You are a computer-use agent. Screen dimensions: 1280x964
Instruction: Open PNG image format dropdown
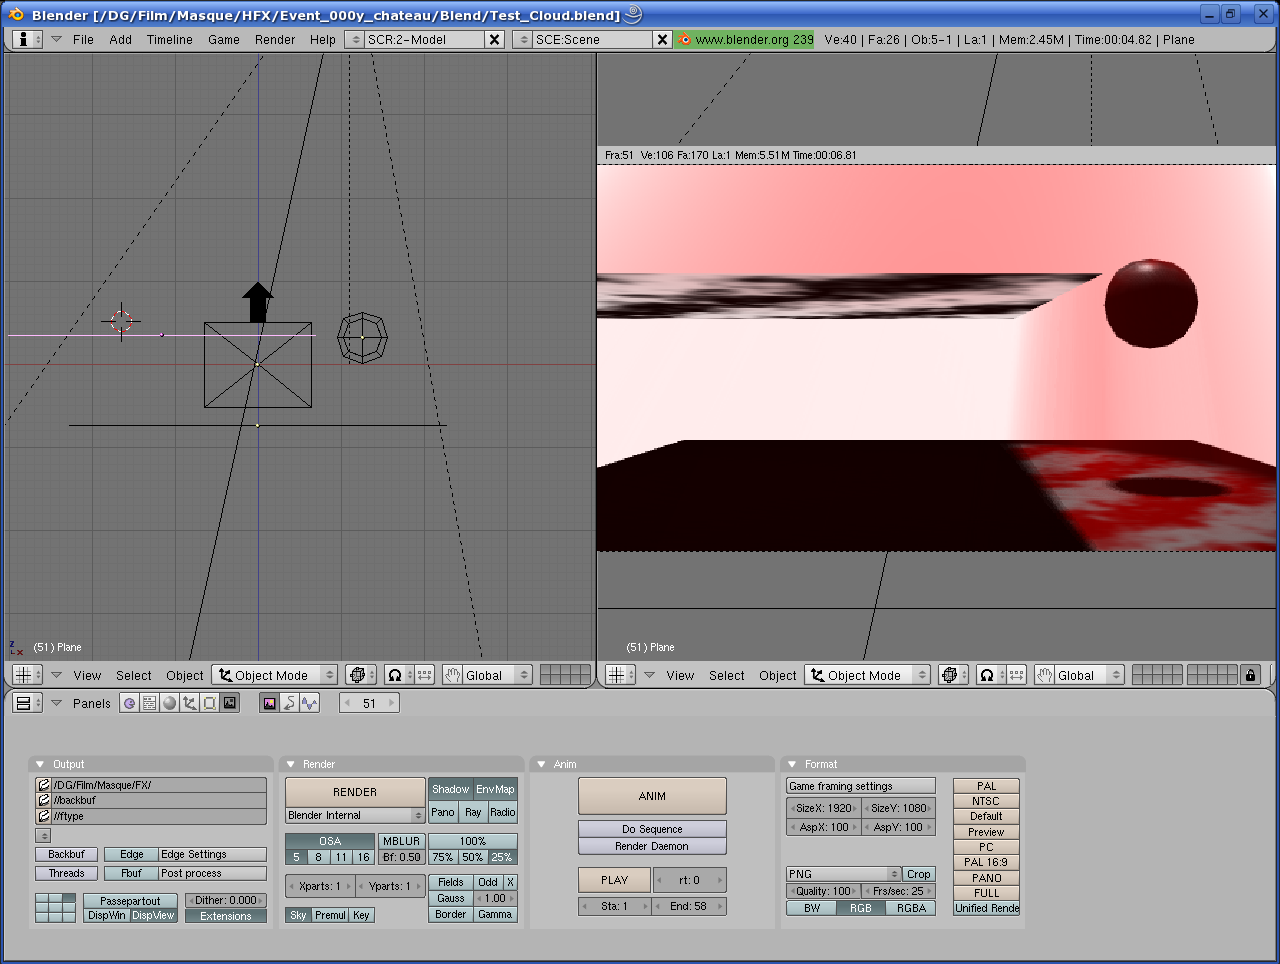point(844,874)
